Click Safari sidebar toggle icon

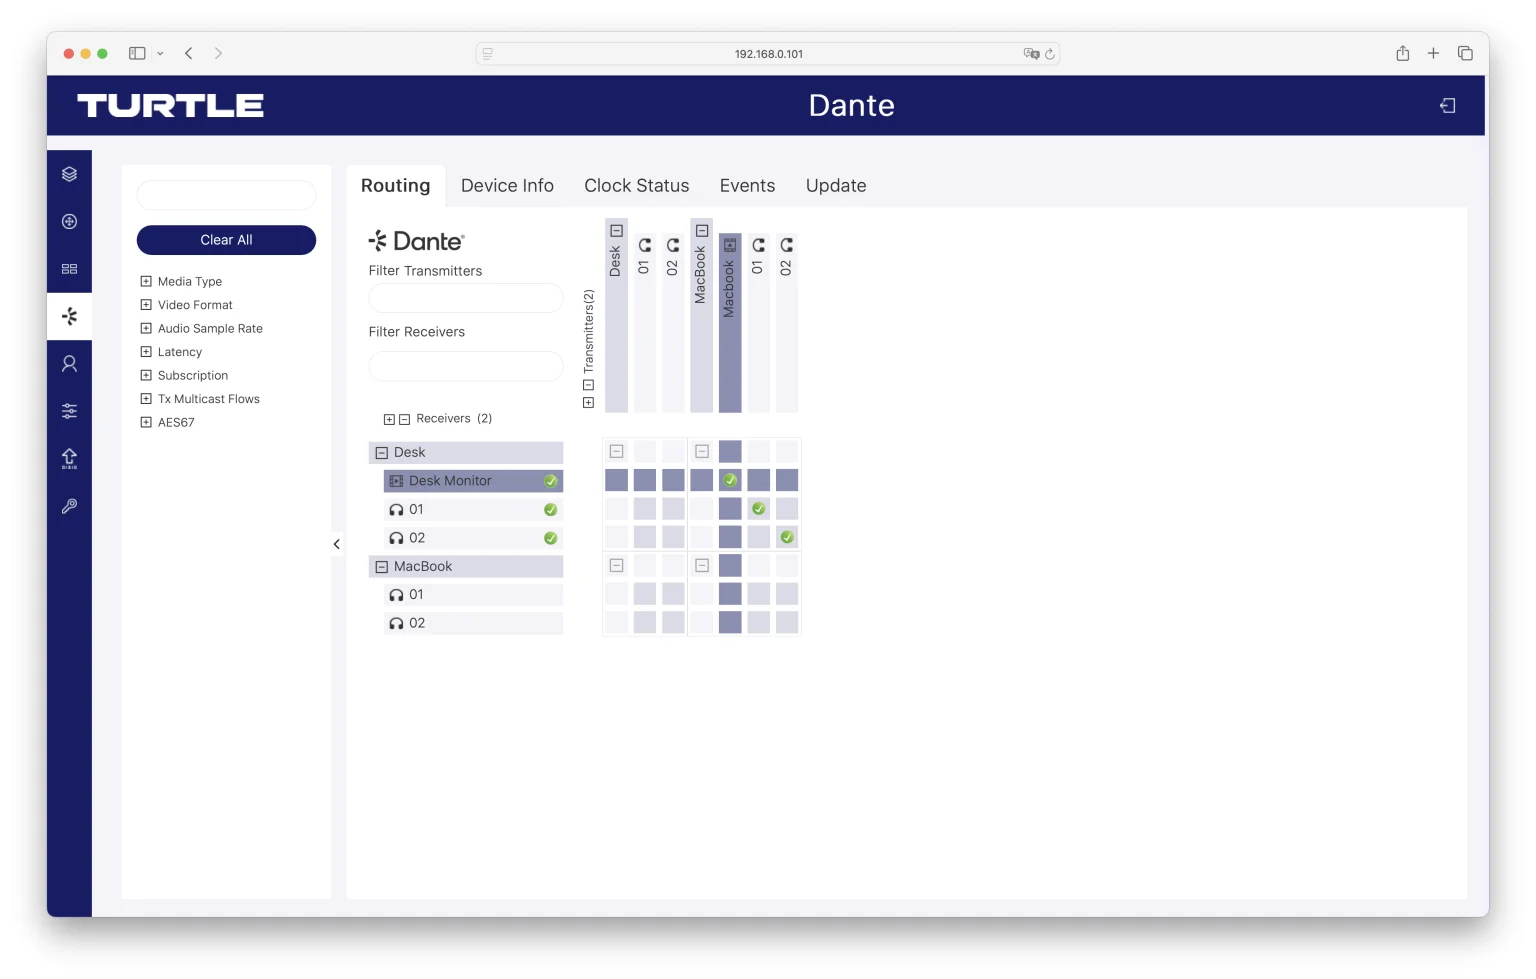138,53
